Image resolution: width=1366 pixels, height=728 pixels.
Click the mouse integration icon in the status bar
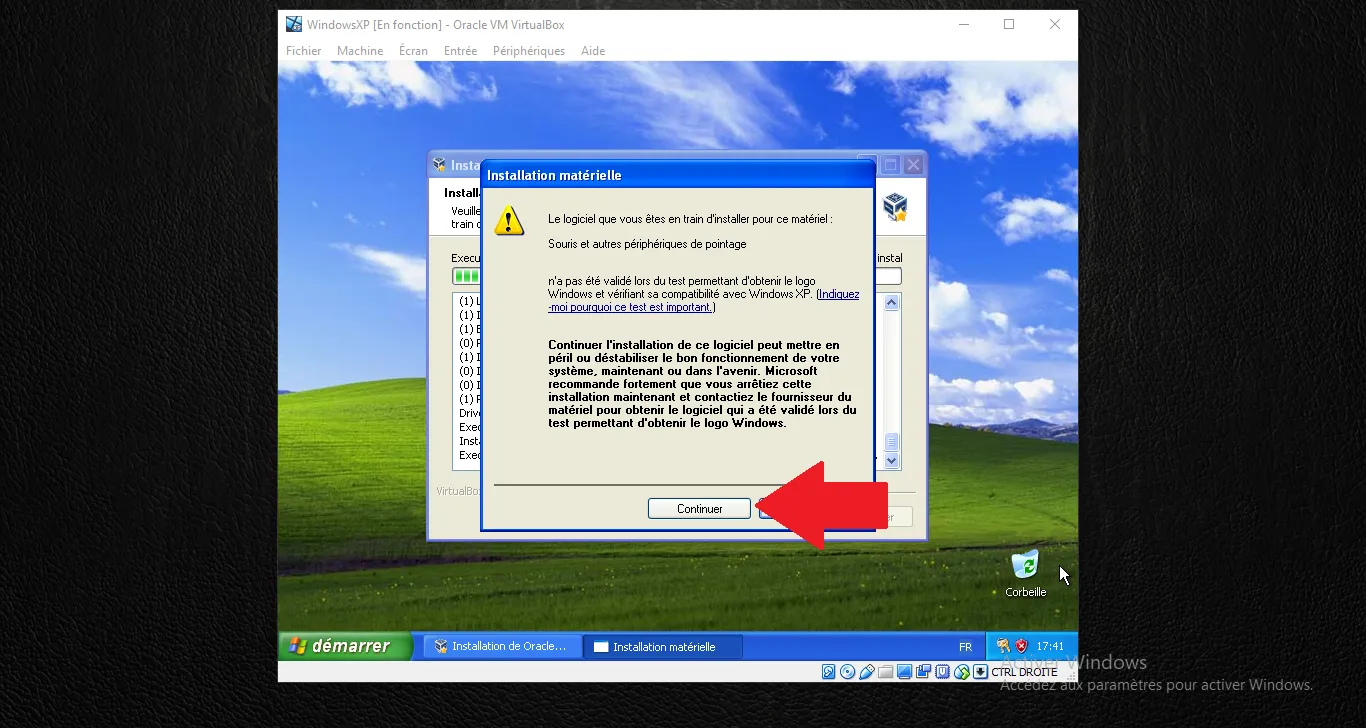pyautogui.click(x=961, y=671)
